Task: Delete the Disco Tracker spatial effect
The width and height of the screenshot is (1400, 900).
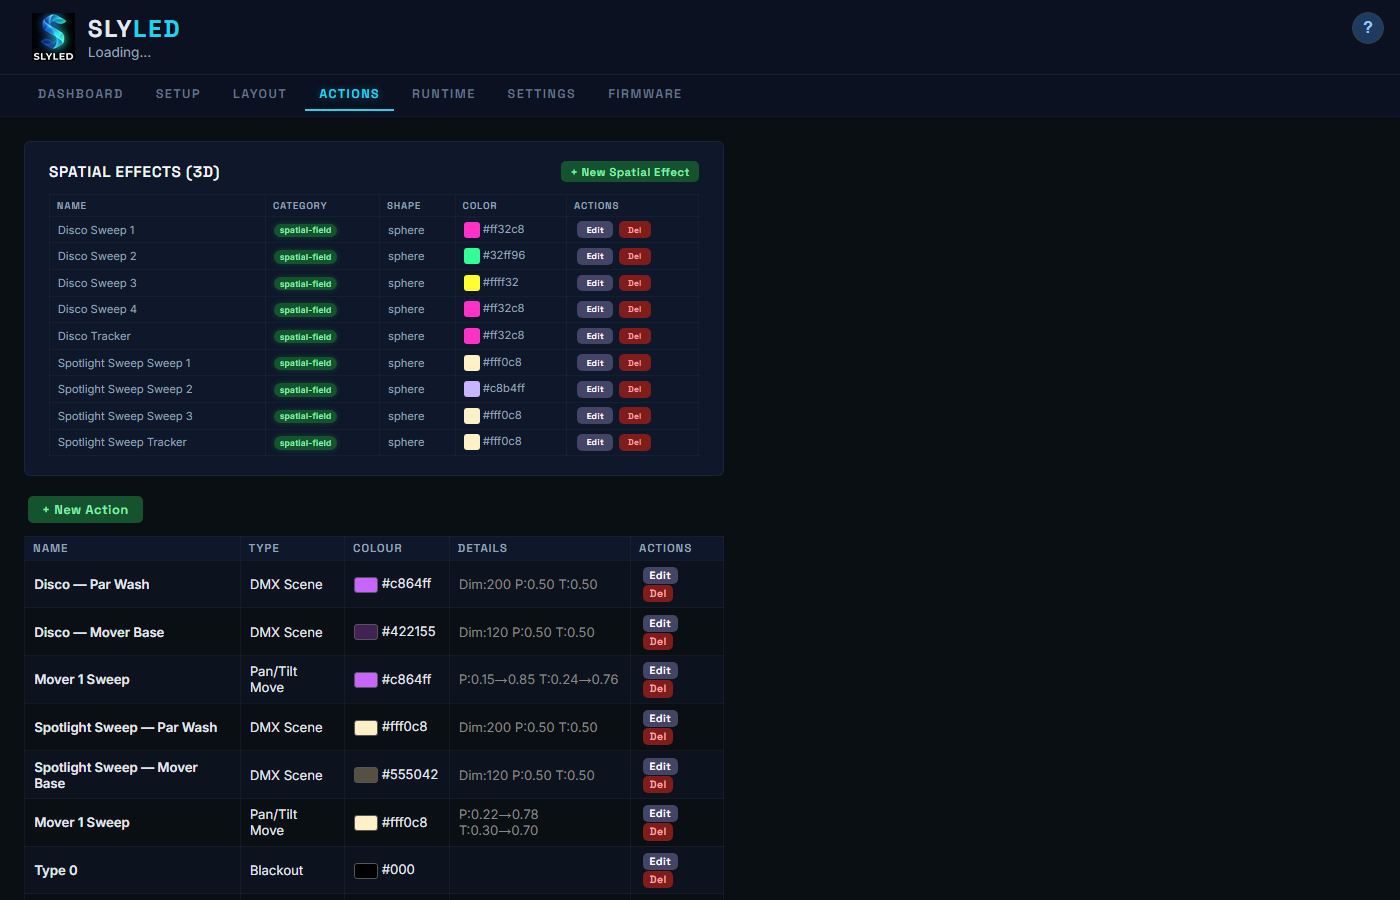Action: pos(634,336)
